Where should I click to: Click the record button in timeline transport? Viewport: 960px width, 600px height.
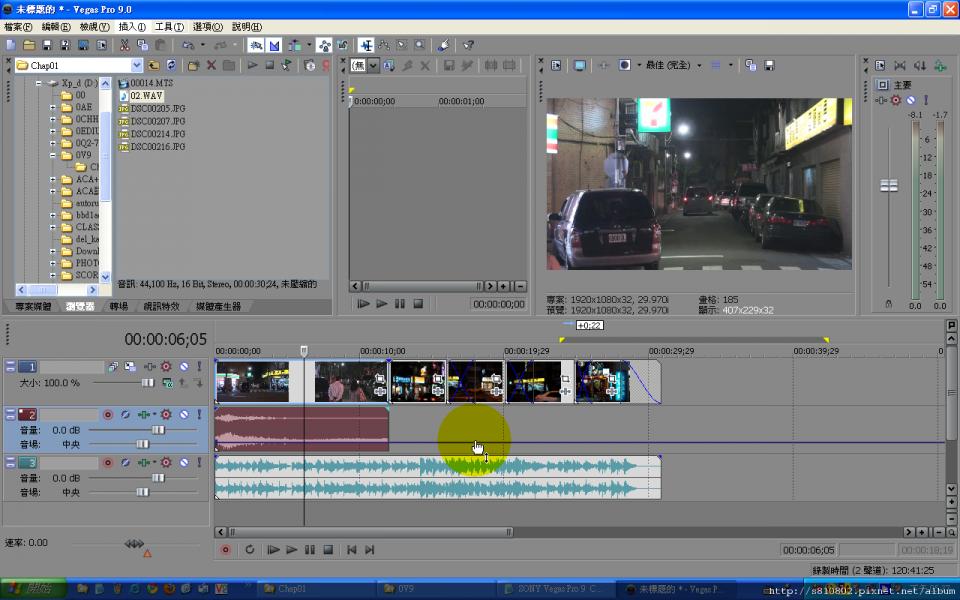click(x=225, y=550)
